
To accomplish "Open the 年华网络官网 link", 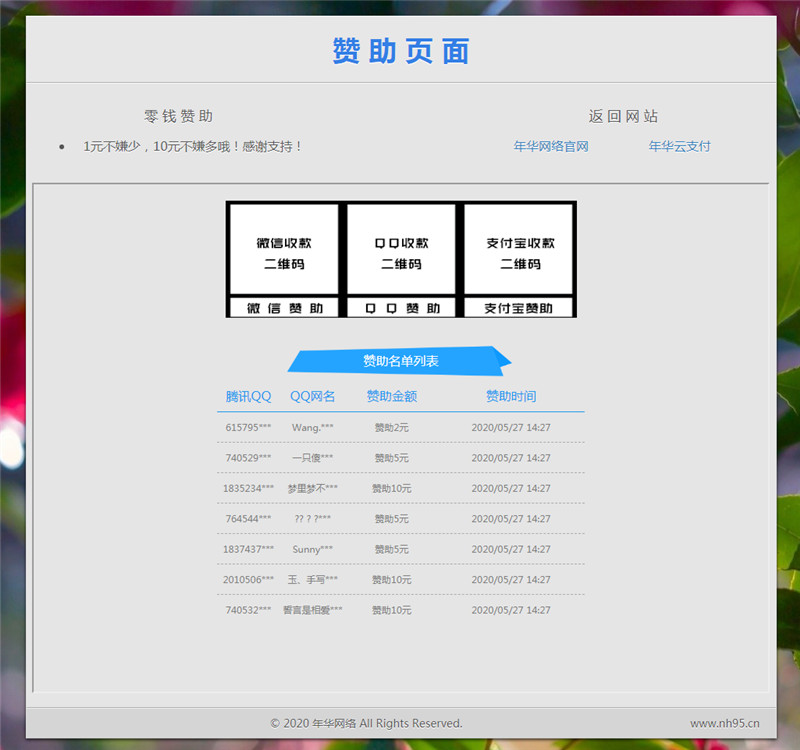I will (x=549, y=146).
